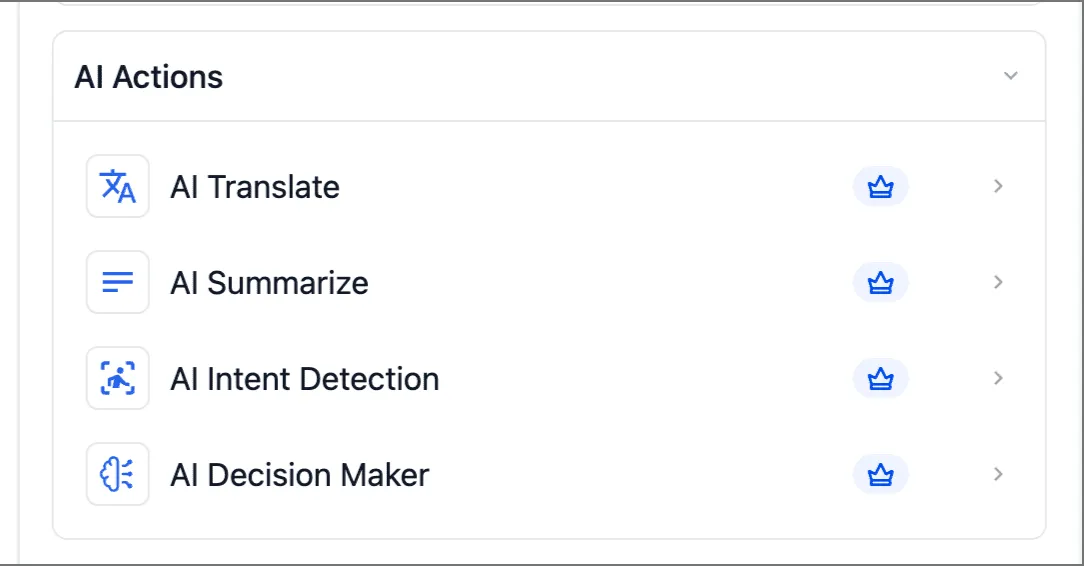The width and height of the screenshot is (1084, 566).
Task: Click the premium crown on AI Intent Detection
Action: coord(880,379)
